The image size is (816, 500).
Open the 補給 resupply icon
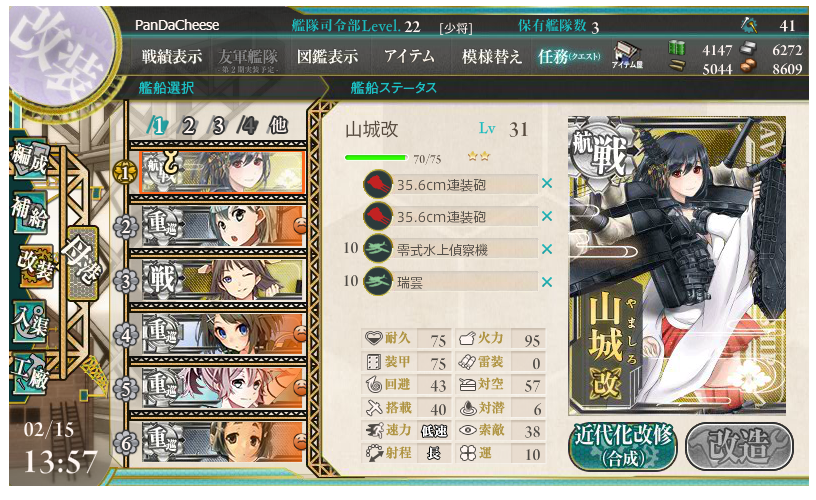click(30, 212)
